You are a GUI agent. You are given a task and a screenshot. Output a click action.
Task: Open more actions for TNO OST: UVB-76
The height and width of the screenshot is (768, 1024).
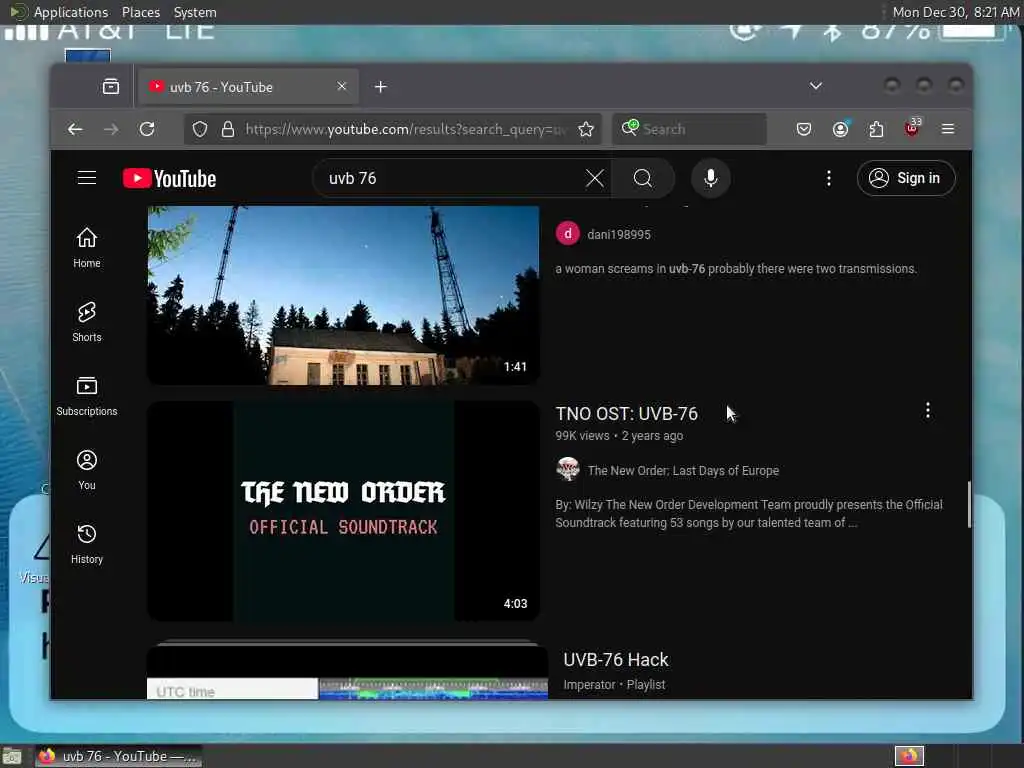click(927, 410)
